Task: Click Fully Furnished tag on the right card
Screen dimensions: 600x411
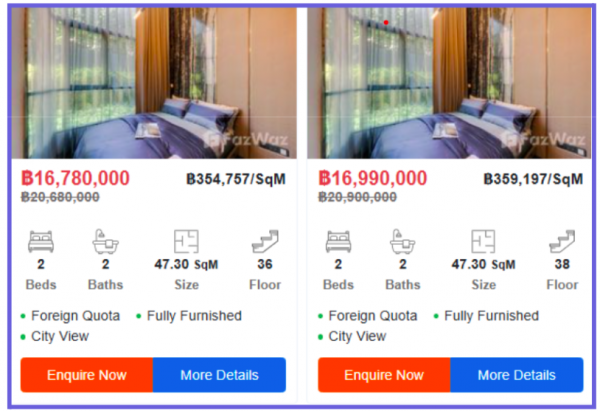Action: click(x=491, y=316)
